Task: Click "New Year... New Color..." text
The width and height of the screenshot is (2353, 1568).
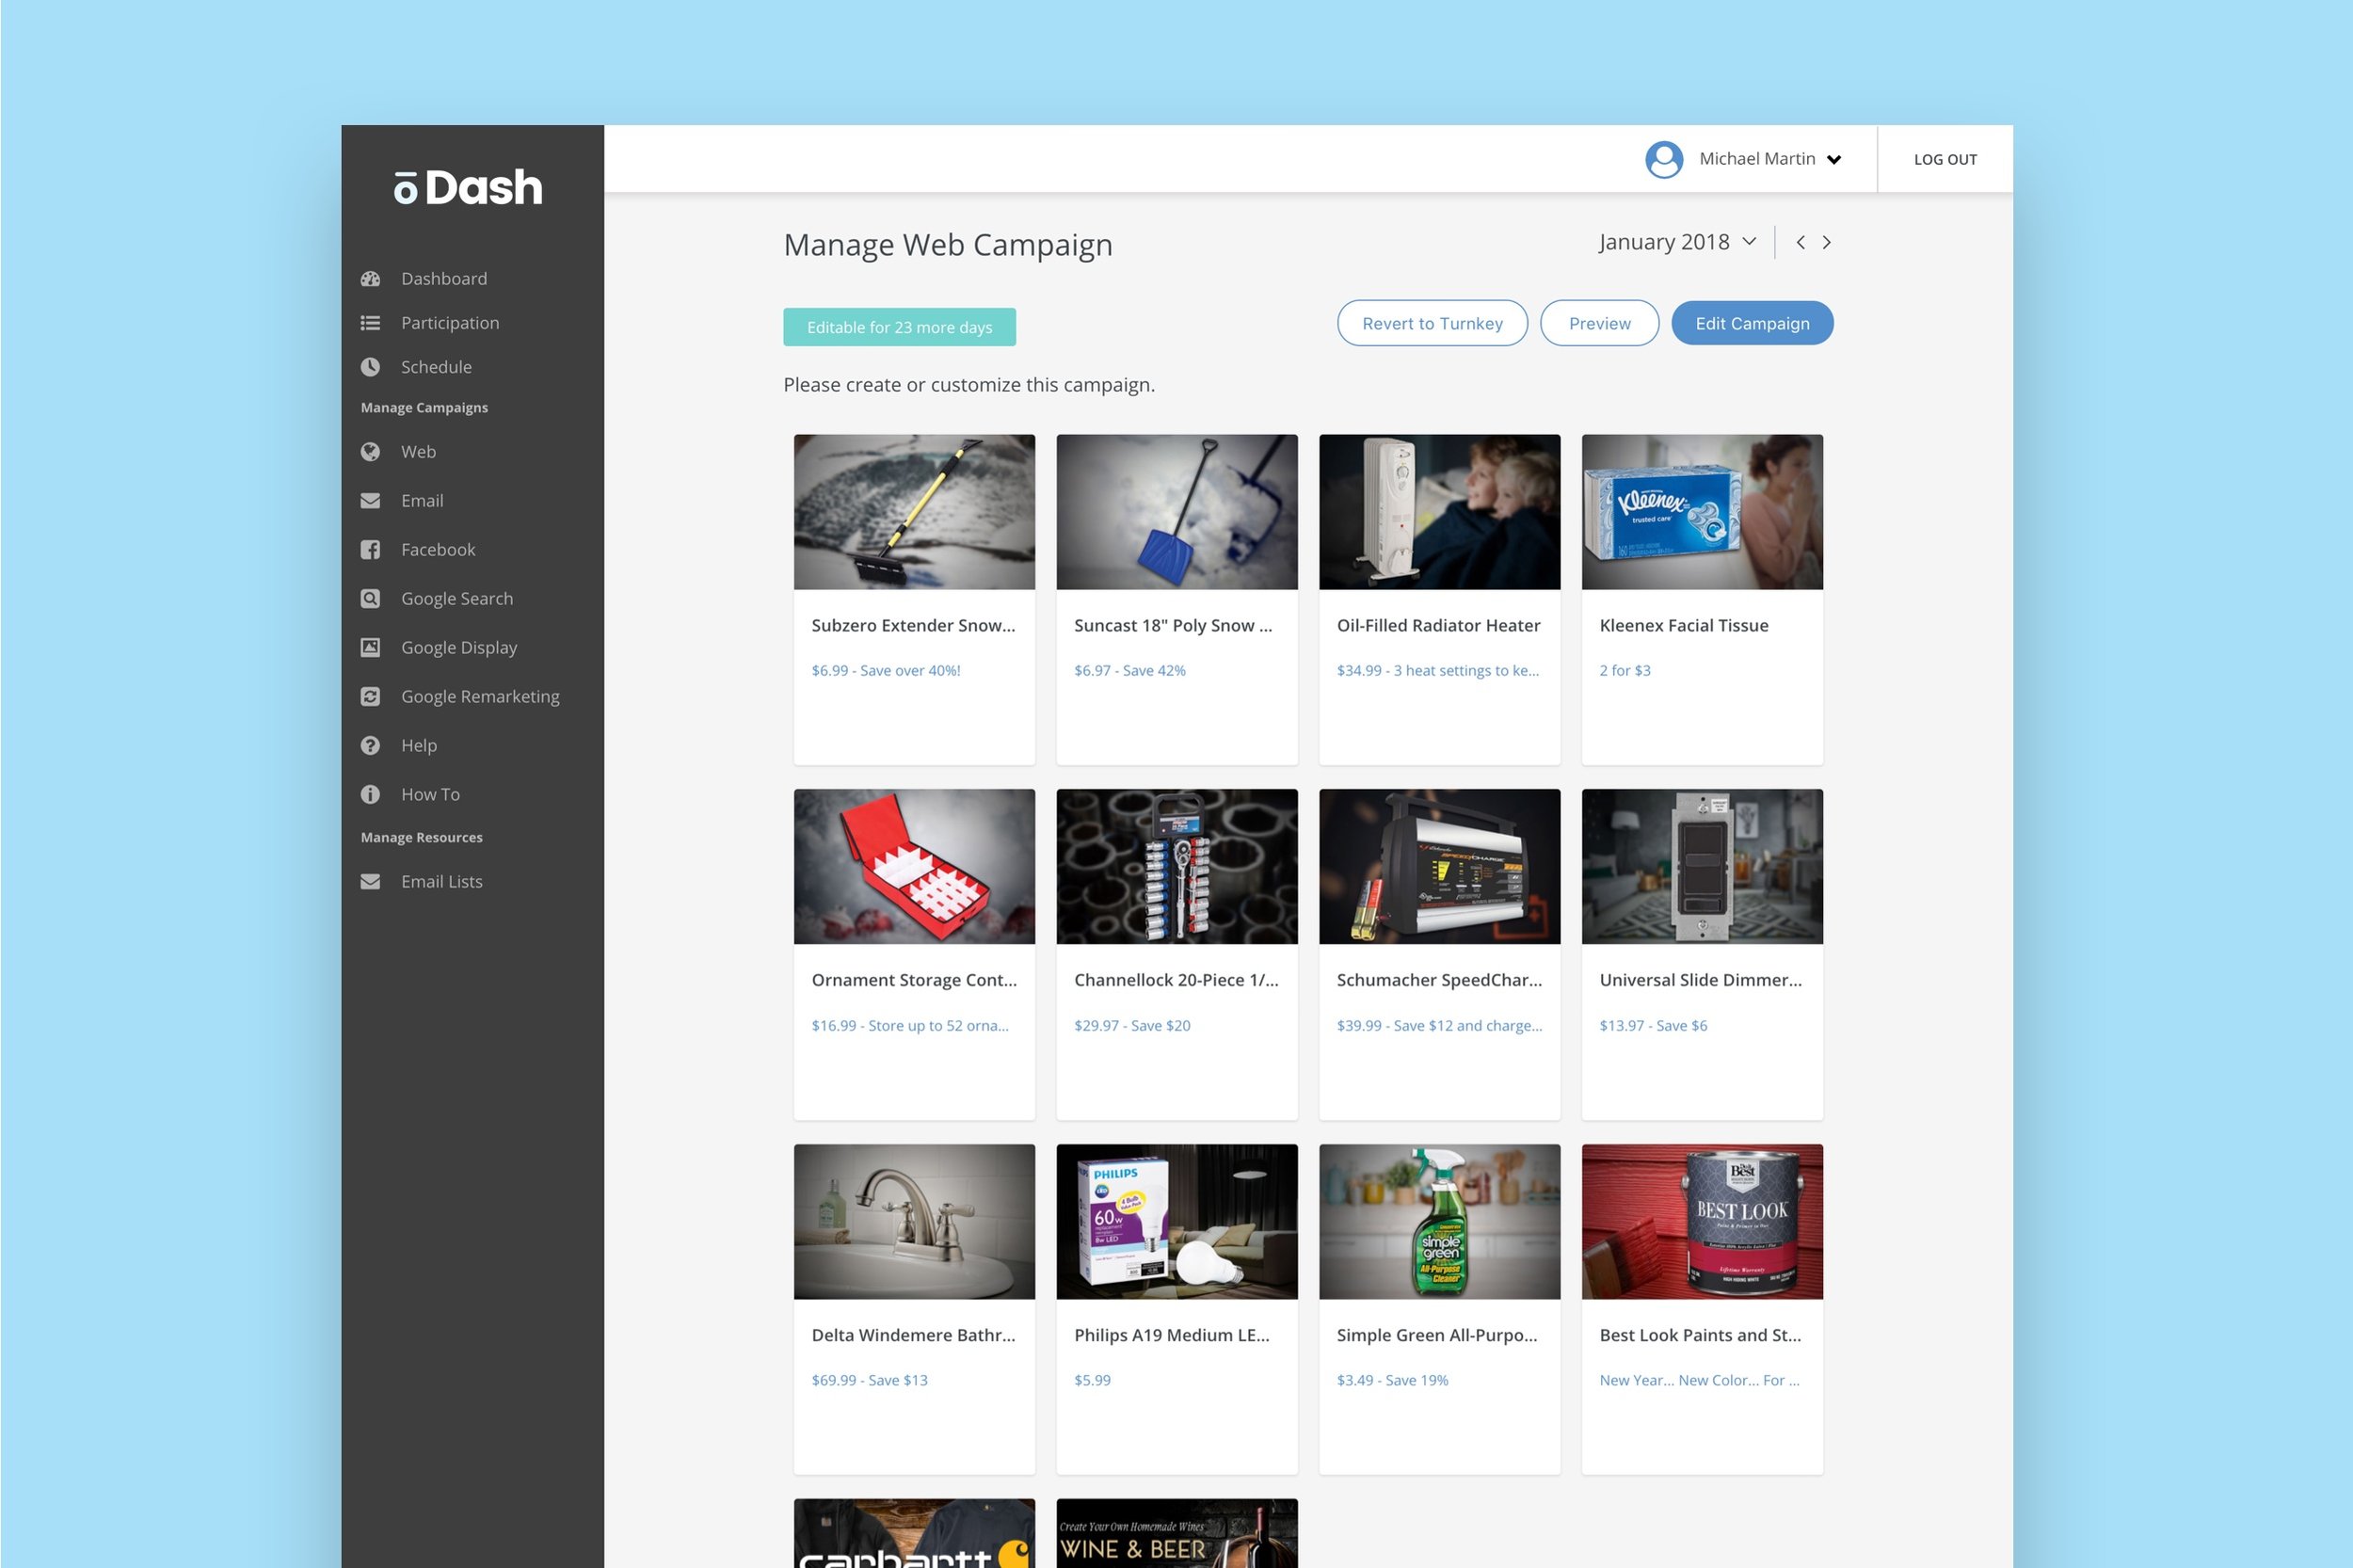Action: coord(1699,1381)
